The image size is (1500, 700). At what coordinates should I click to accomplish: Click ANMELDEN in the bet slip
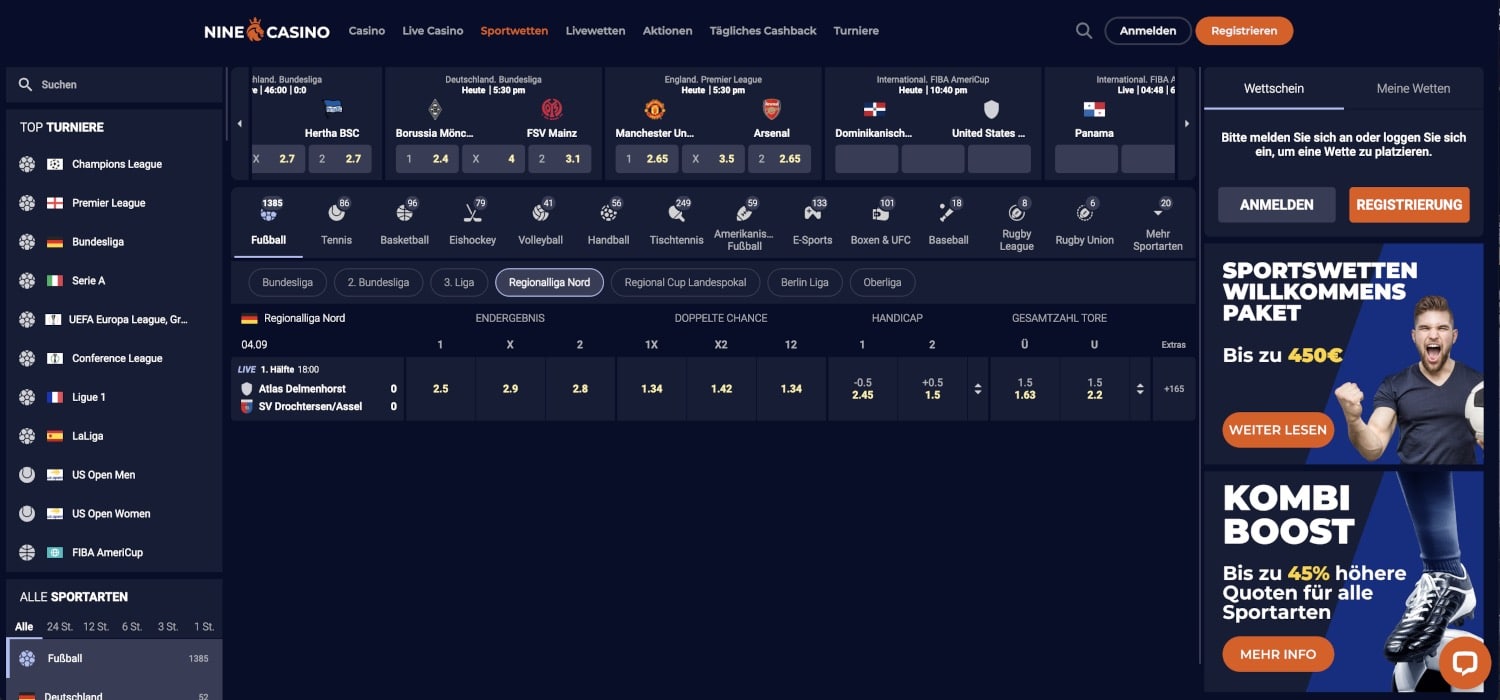click(1277, 204)
